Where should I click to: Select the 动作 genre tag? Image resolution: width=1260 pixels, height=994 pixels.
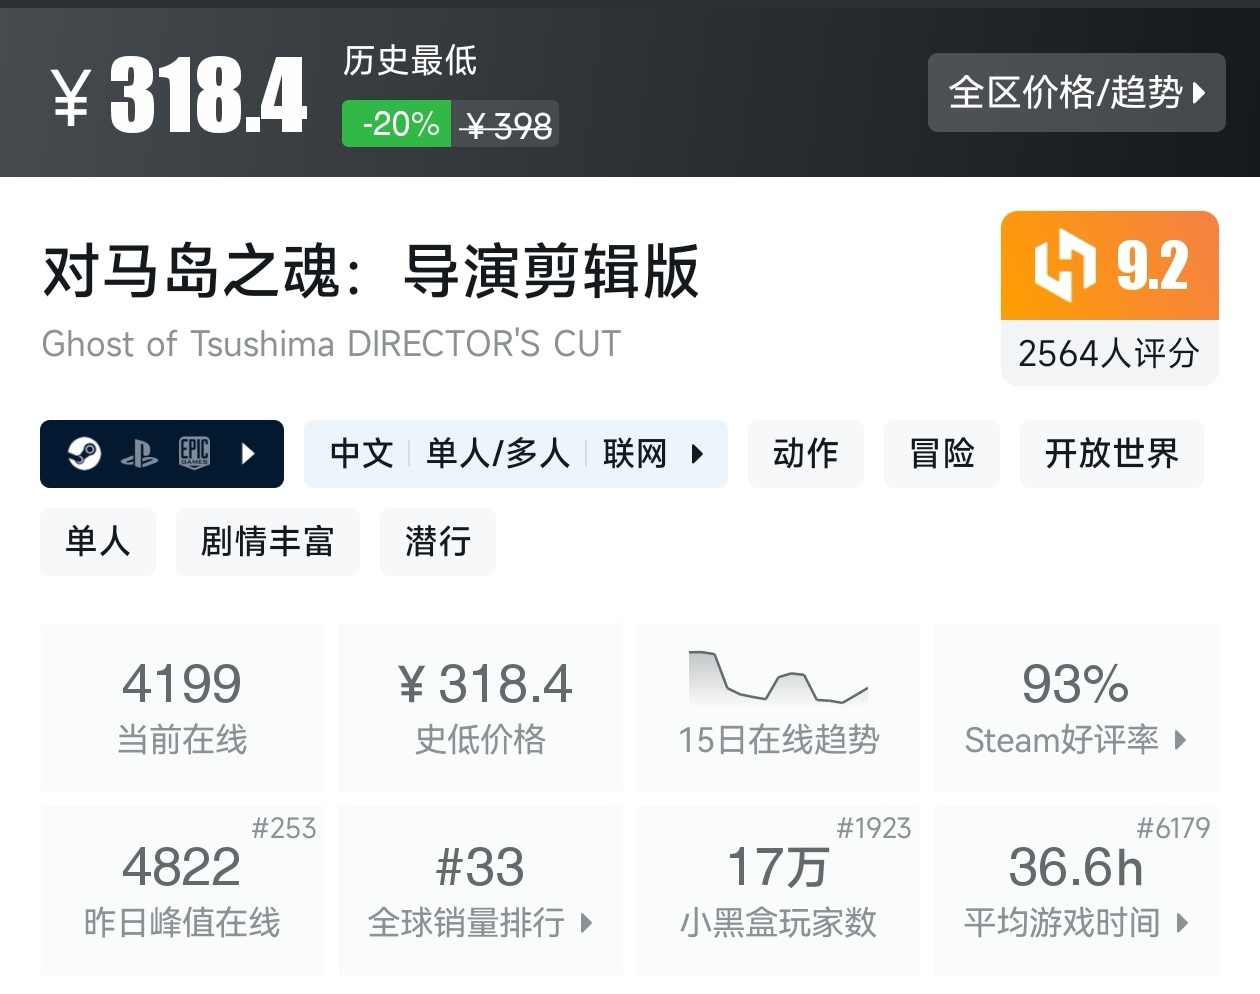coord(806,454)
